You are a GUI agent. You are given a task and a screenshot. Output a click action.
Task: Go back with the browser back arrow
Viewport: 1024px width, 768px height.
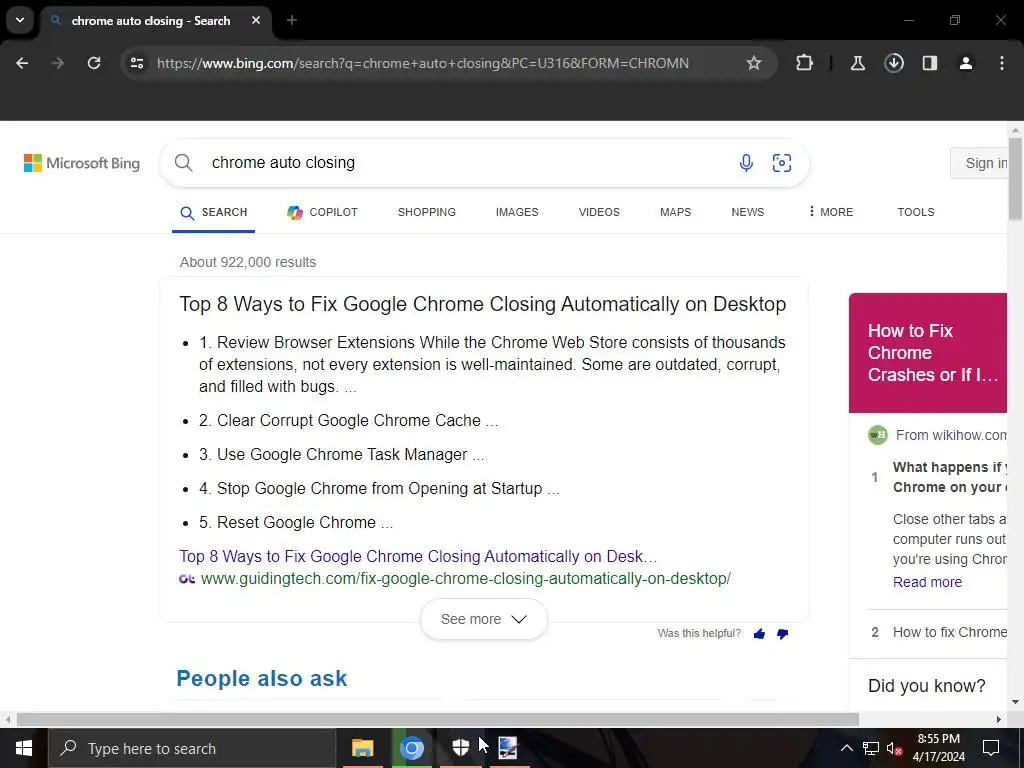click(22, 63)
